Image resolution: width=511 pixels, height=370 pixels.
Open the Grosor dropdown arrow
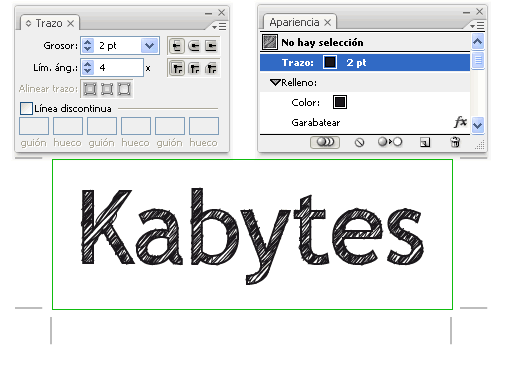(149, 46)
